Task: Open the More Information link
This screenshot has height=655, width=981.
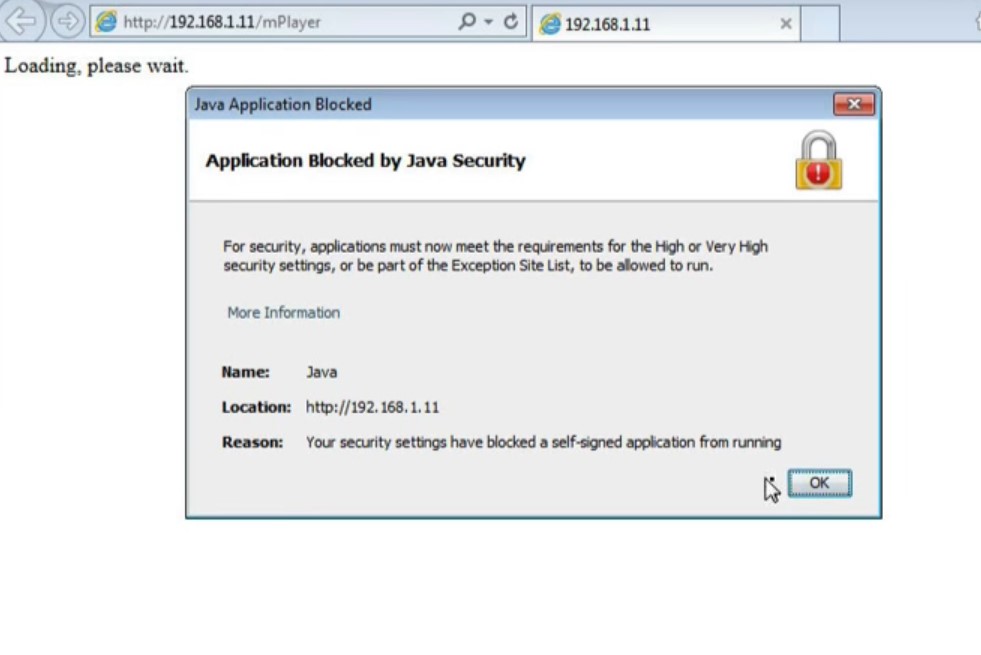Action: (283, 312)
